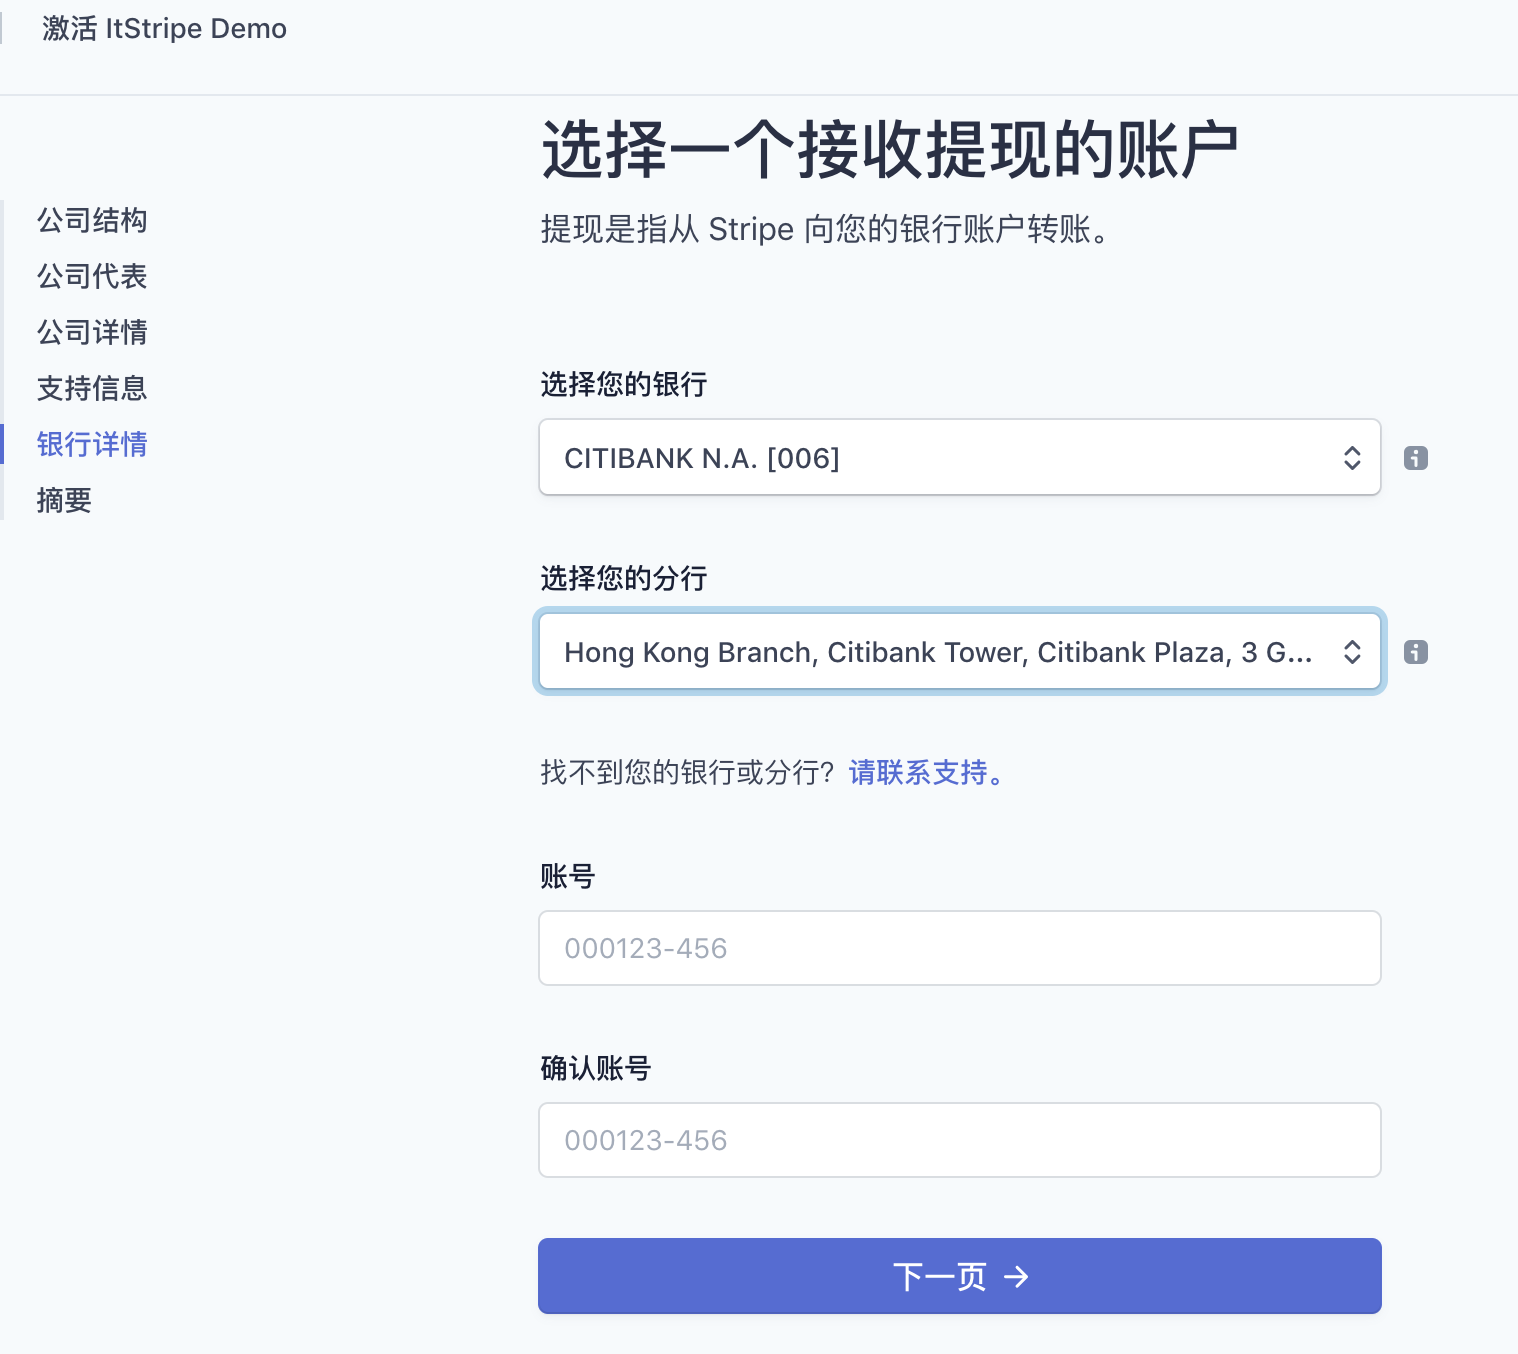
Task: Click the info icon beside the branch dropdown
Action: tap(1415, 652)
